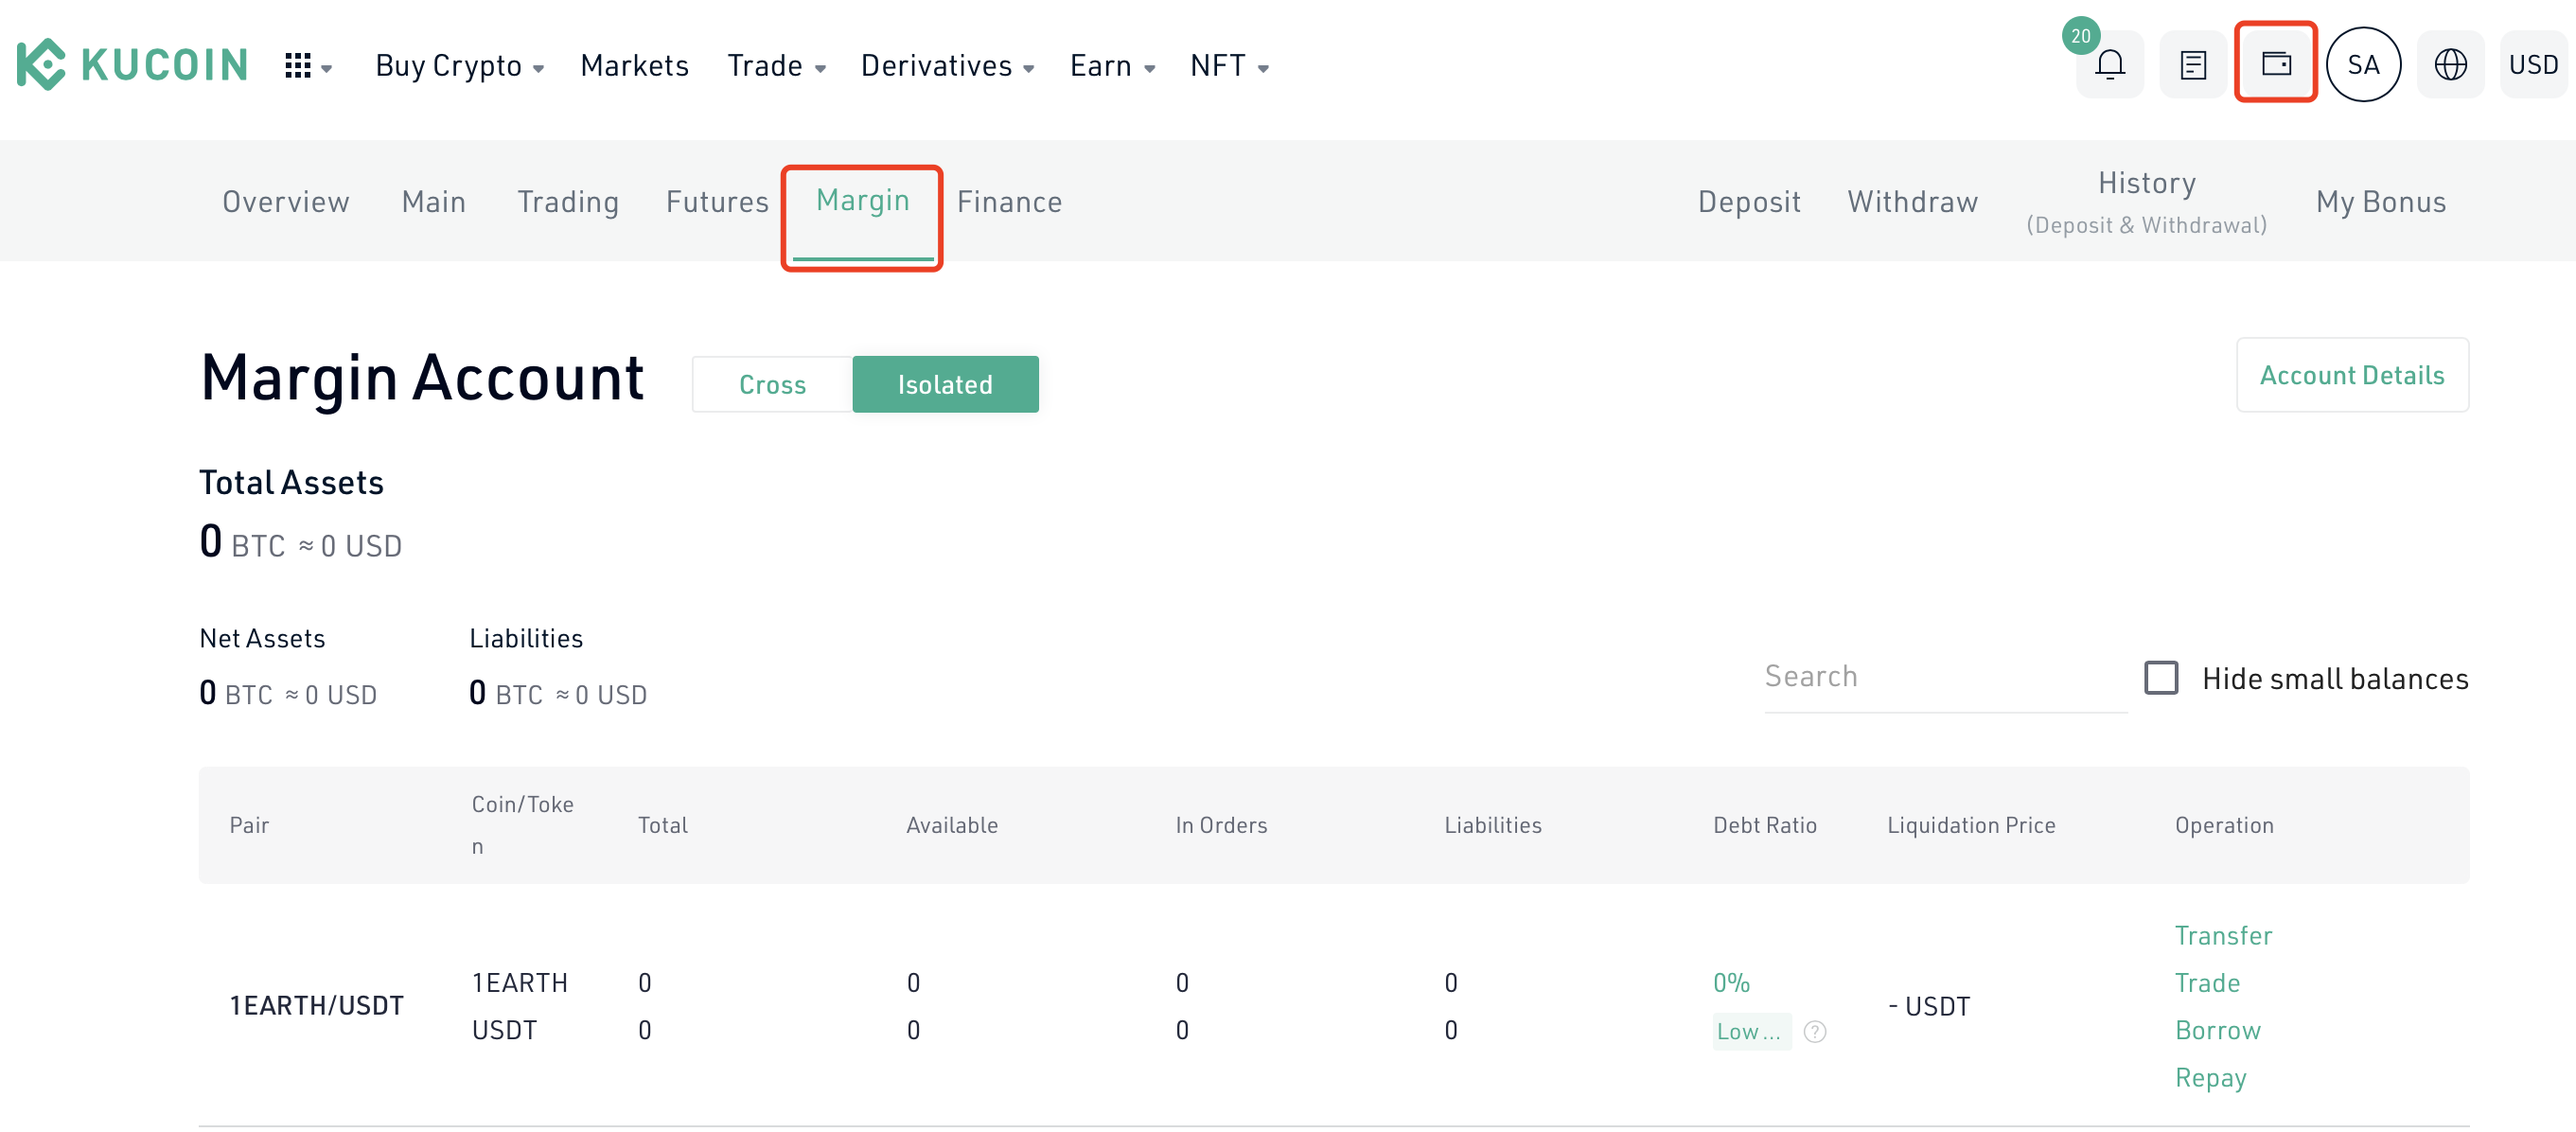The width and height of the screenshot is (2576, 1132).
Task: Focus the Search input field
Action: [x=1945, y=677]
